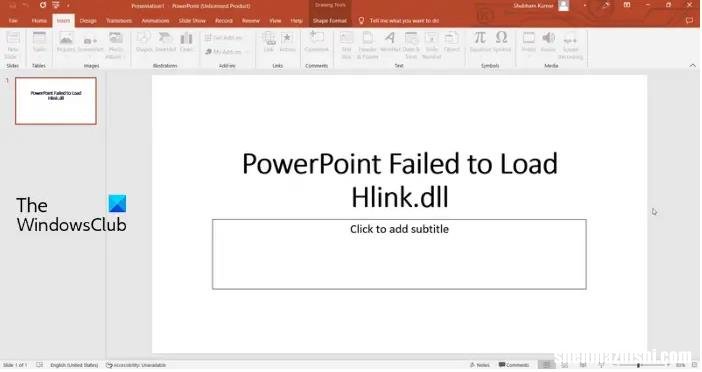
Task: Open Header & Footer
Action: point(368,45)
